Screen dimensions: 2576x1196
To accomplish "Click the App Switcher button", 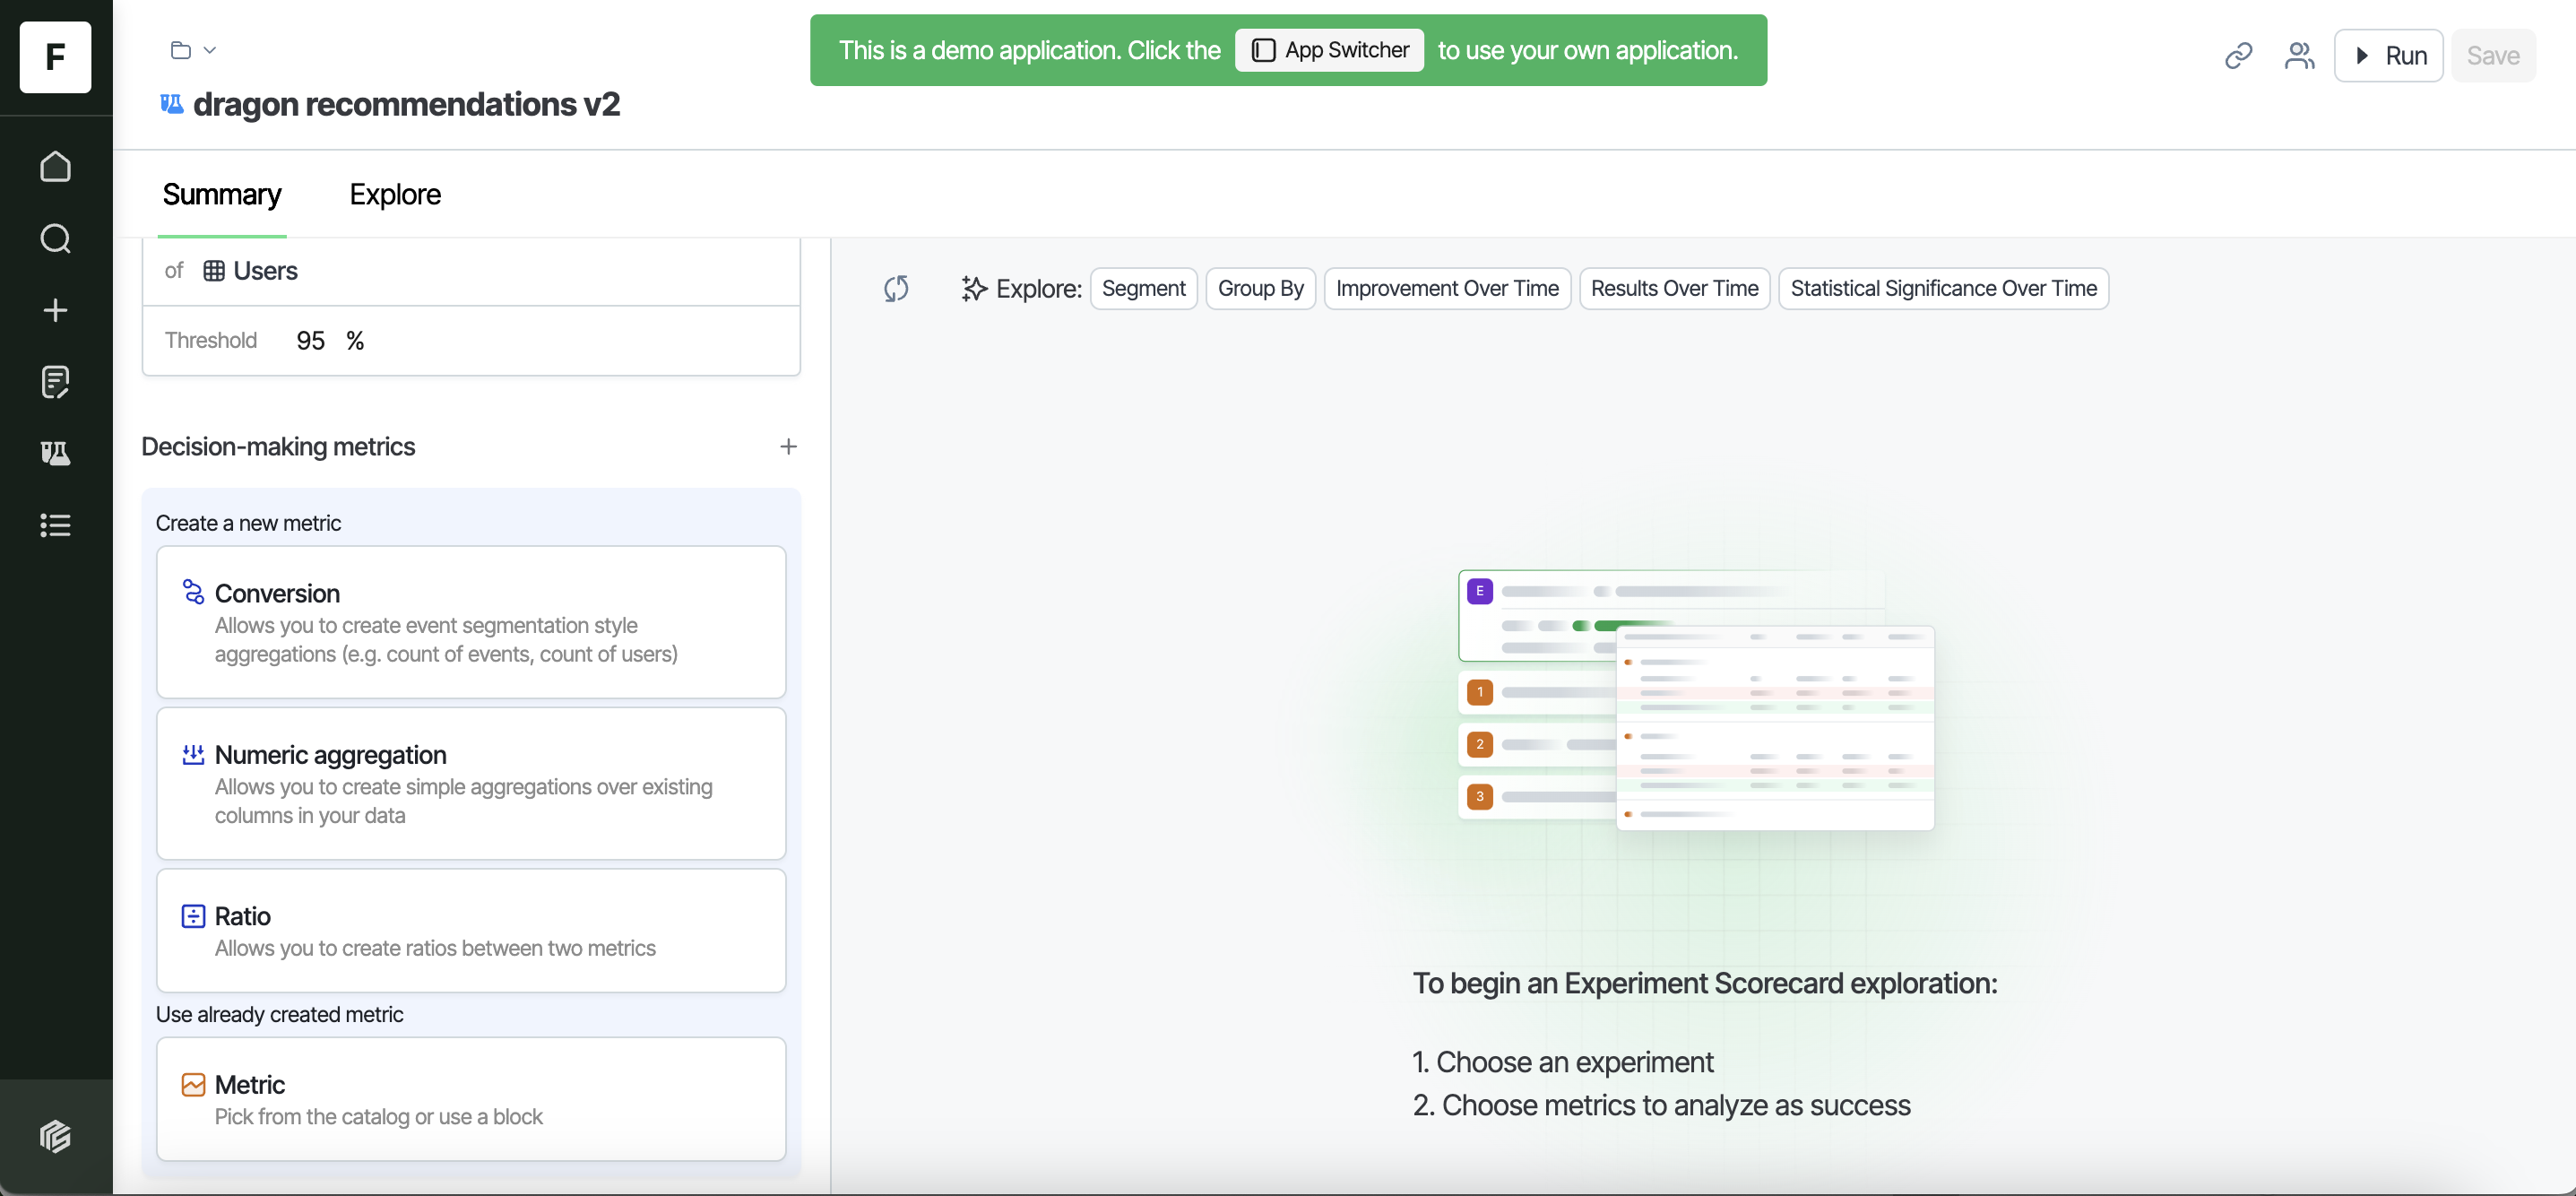I will click(1329, 50).
